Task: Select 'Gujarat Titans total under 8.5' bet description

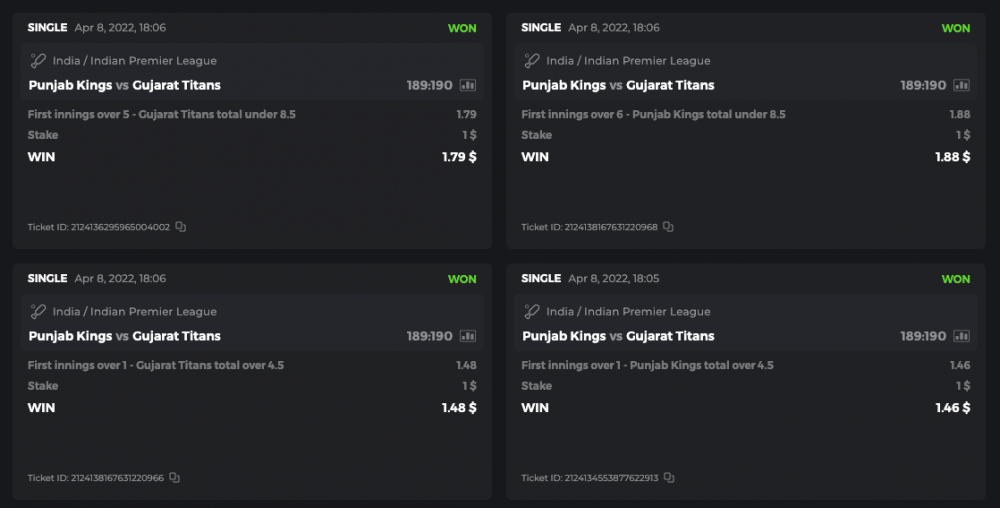Action: click(162, 114)
